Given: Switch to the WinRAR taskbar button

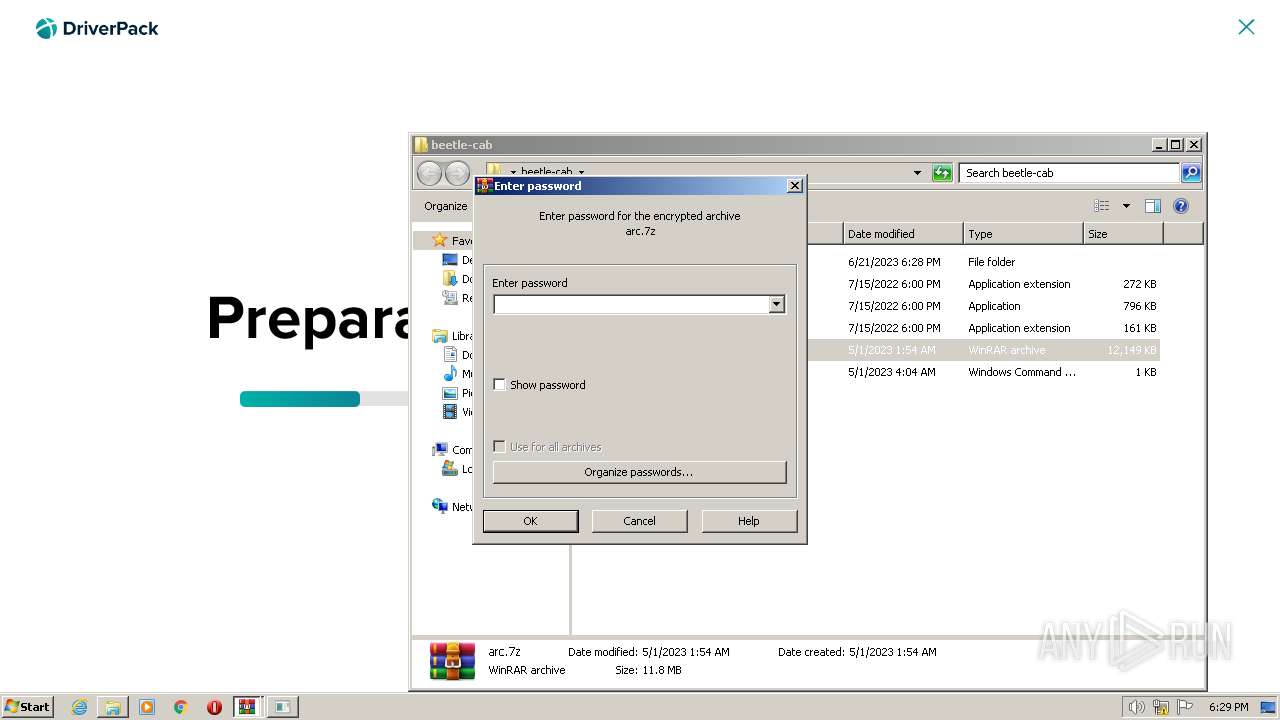Looking at the screenshot, I should pos(247,707).
